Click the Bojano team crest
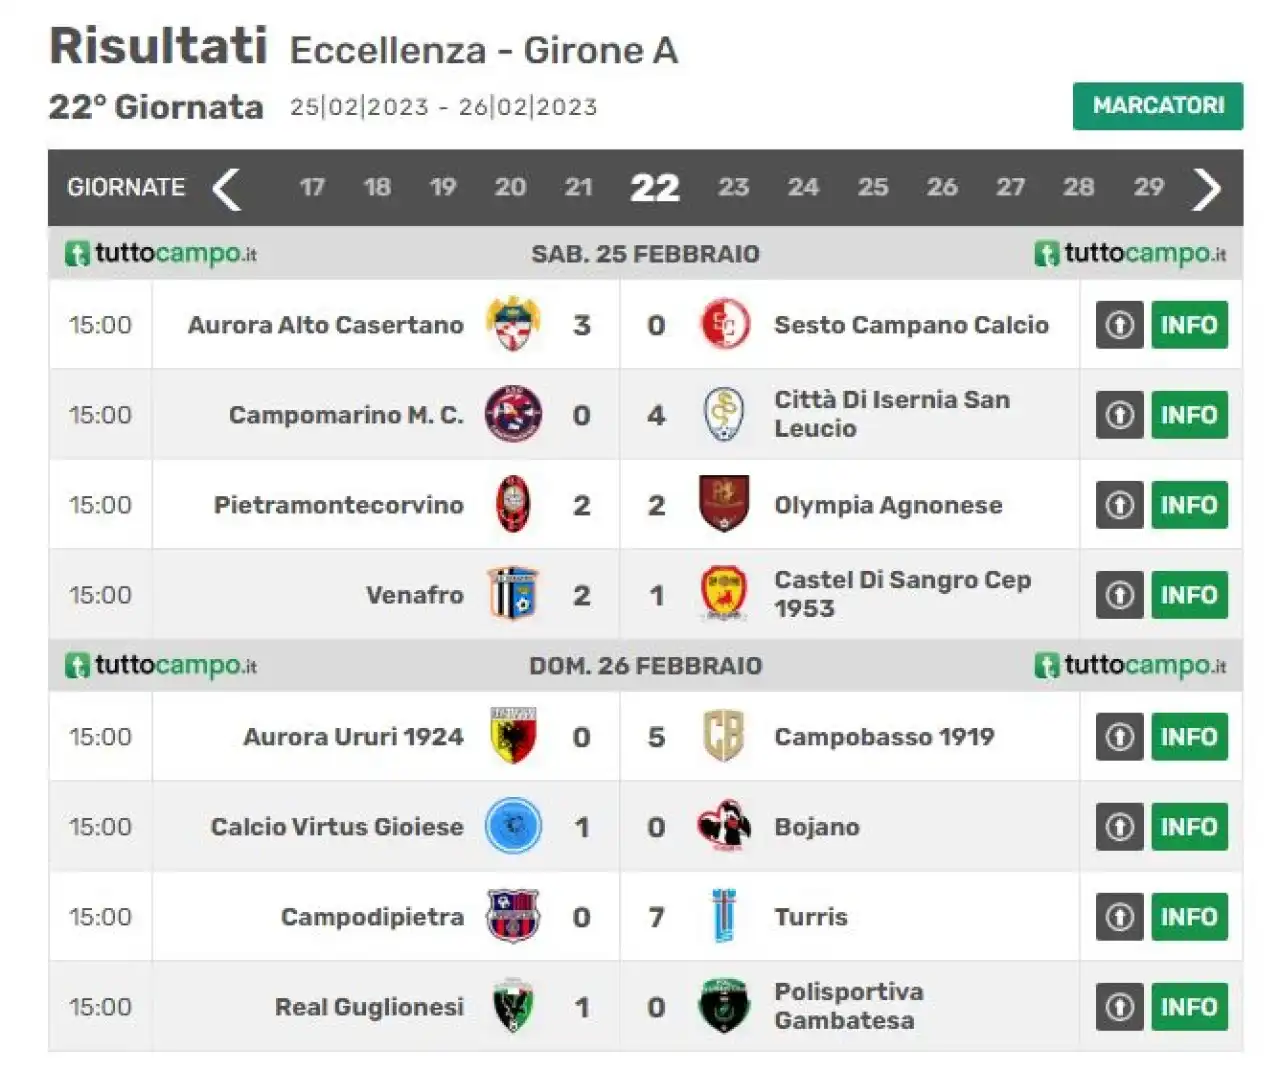Screen dimensions: 1280x1071 pos(724,826)
